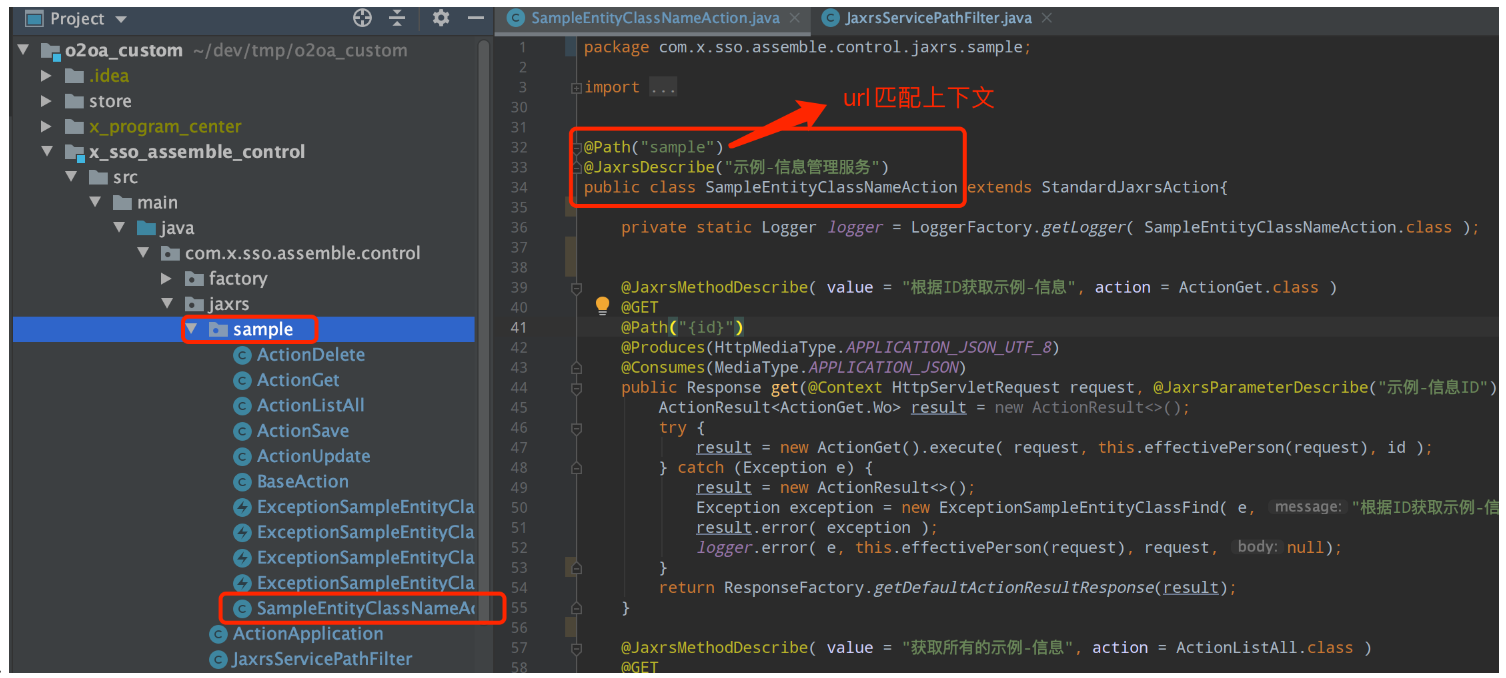Open ActionListAll in the project tree
This screenshot has height=678, width=1506.
click(x=310, y=405)
